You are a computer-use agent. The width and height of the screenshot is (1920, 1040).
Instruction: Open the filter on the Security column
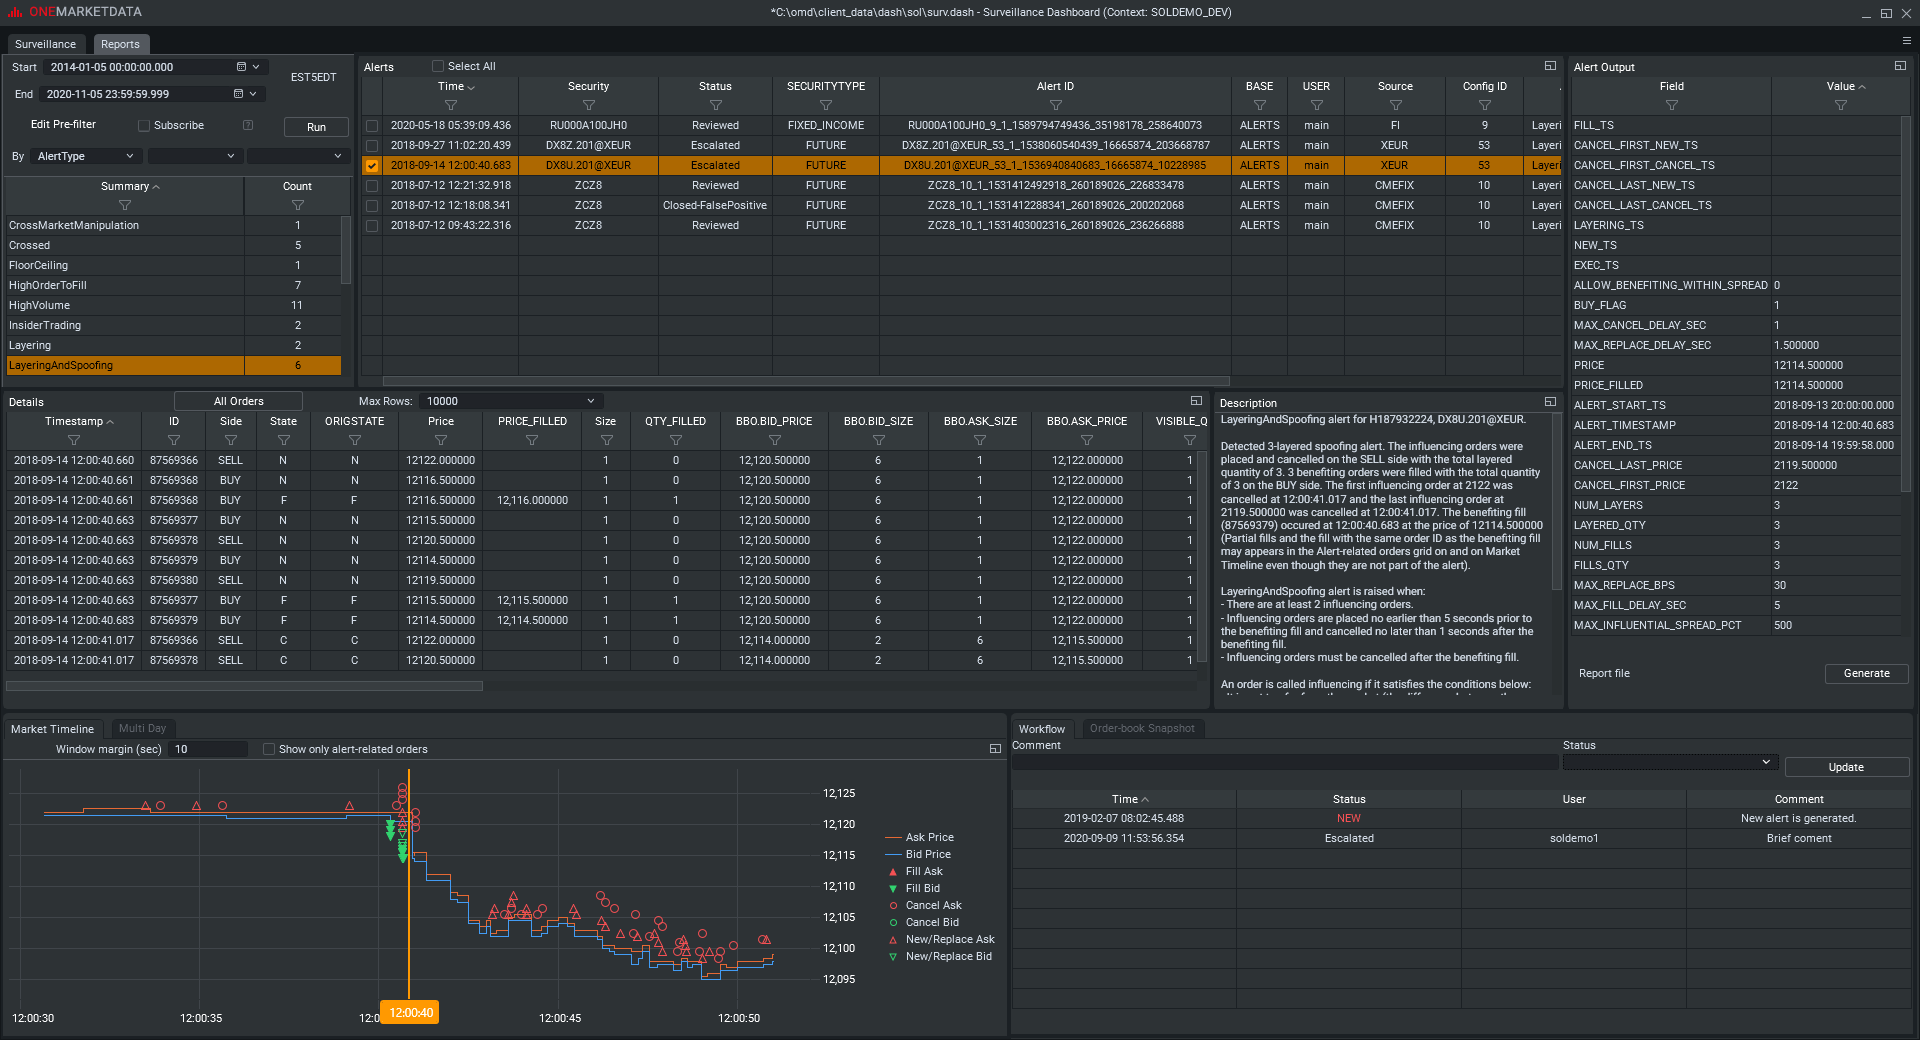pyautogui.click(x=588, y=105)
